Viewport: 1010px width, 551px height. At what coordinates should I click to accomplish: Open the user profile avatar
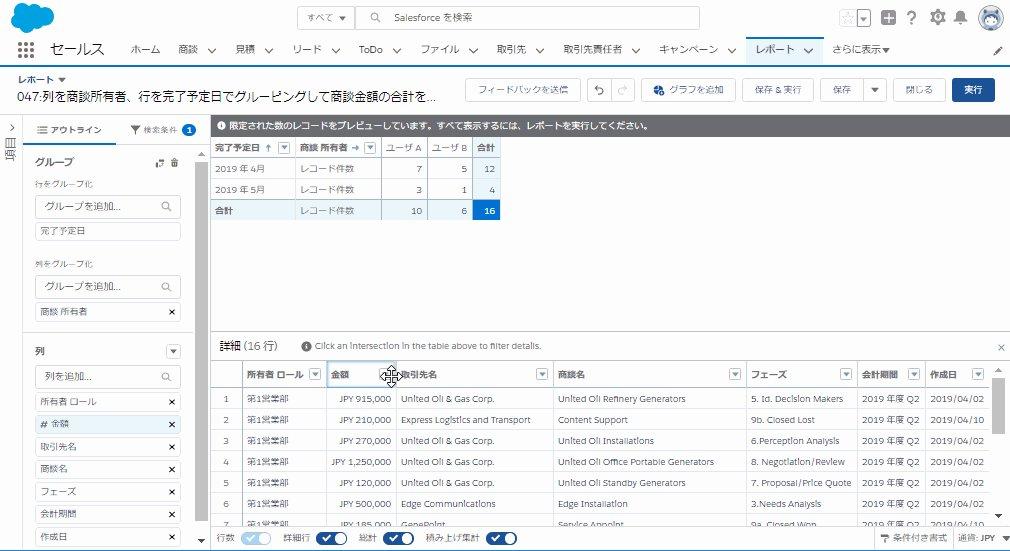click(991, 18)
